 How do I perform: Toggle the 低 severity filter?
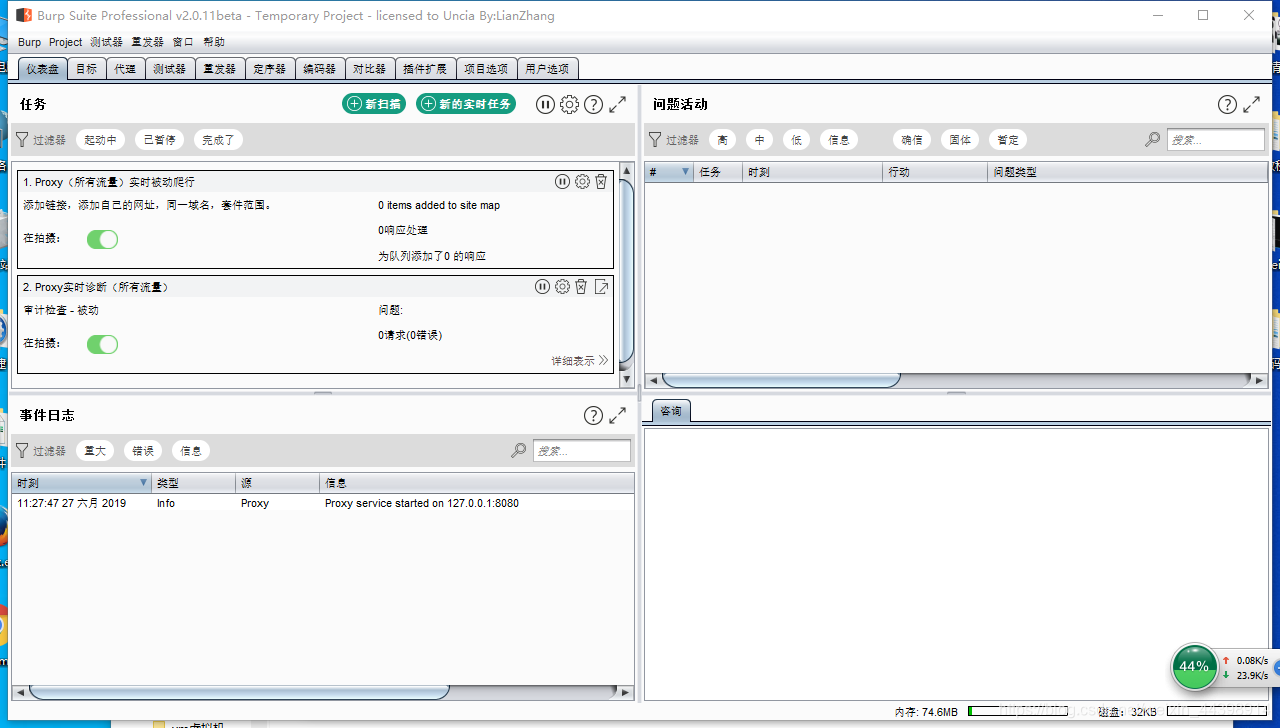[797, 140]
